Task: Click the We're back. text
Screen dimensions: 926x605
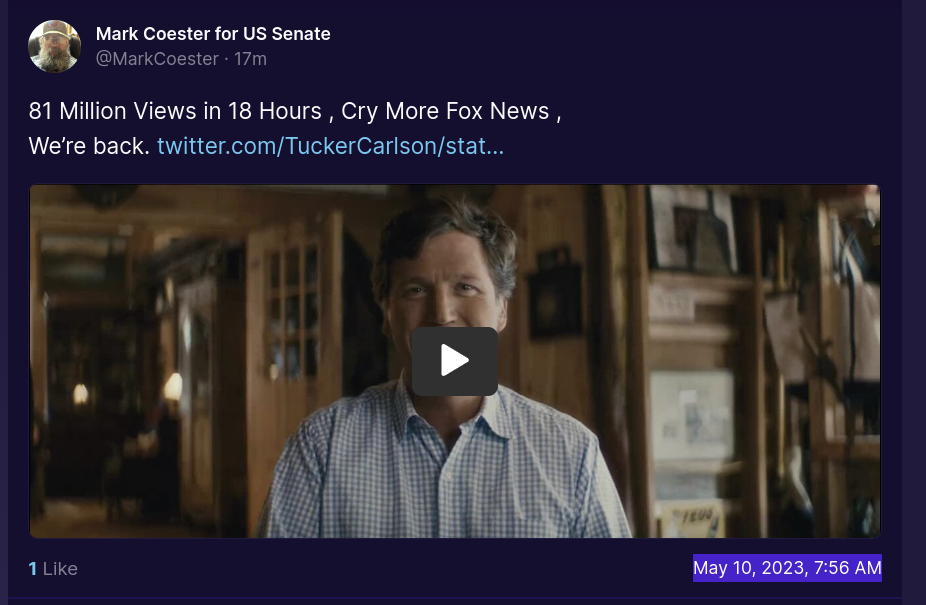Action: pyautogui.click(x=89, y=146)
